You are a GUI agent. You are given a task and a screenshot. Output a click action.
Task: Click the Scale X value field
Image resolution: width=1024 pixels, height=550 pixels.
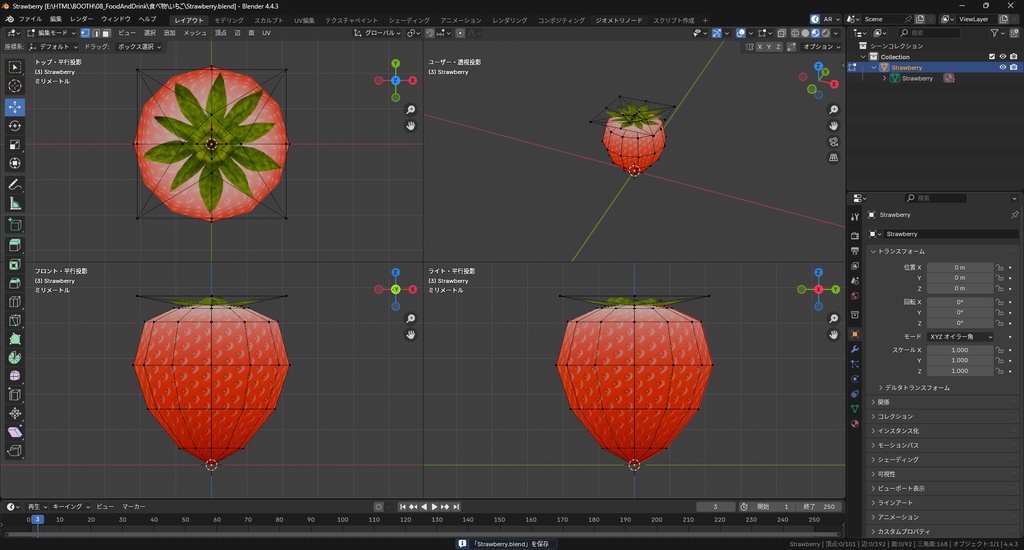coord(959,350)
